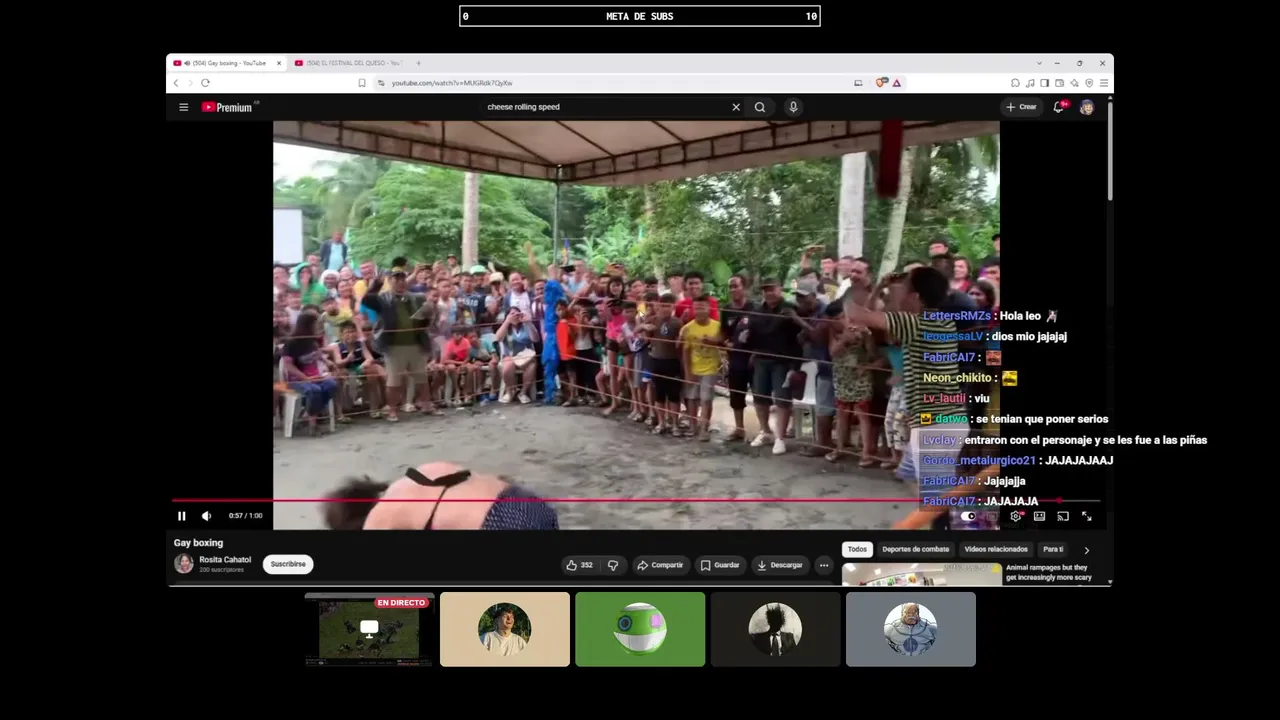Cast the video with the cast icon
1280x720 pixels.
pos(1063,516)
